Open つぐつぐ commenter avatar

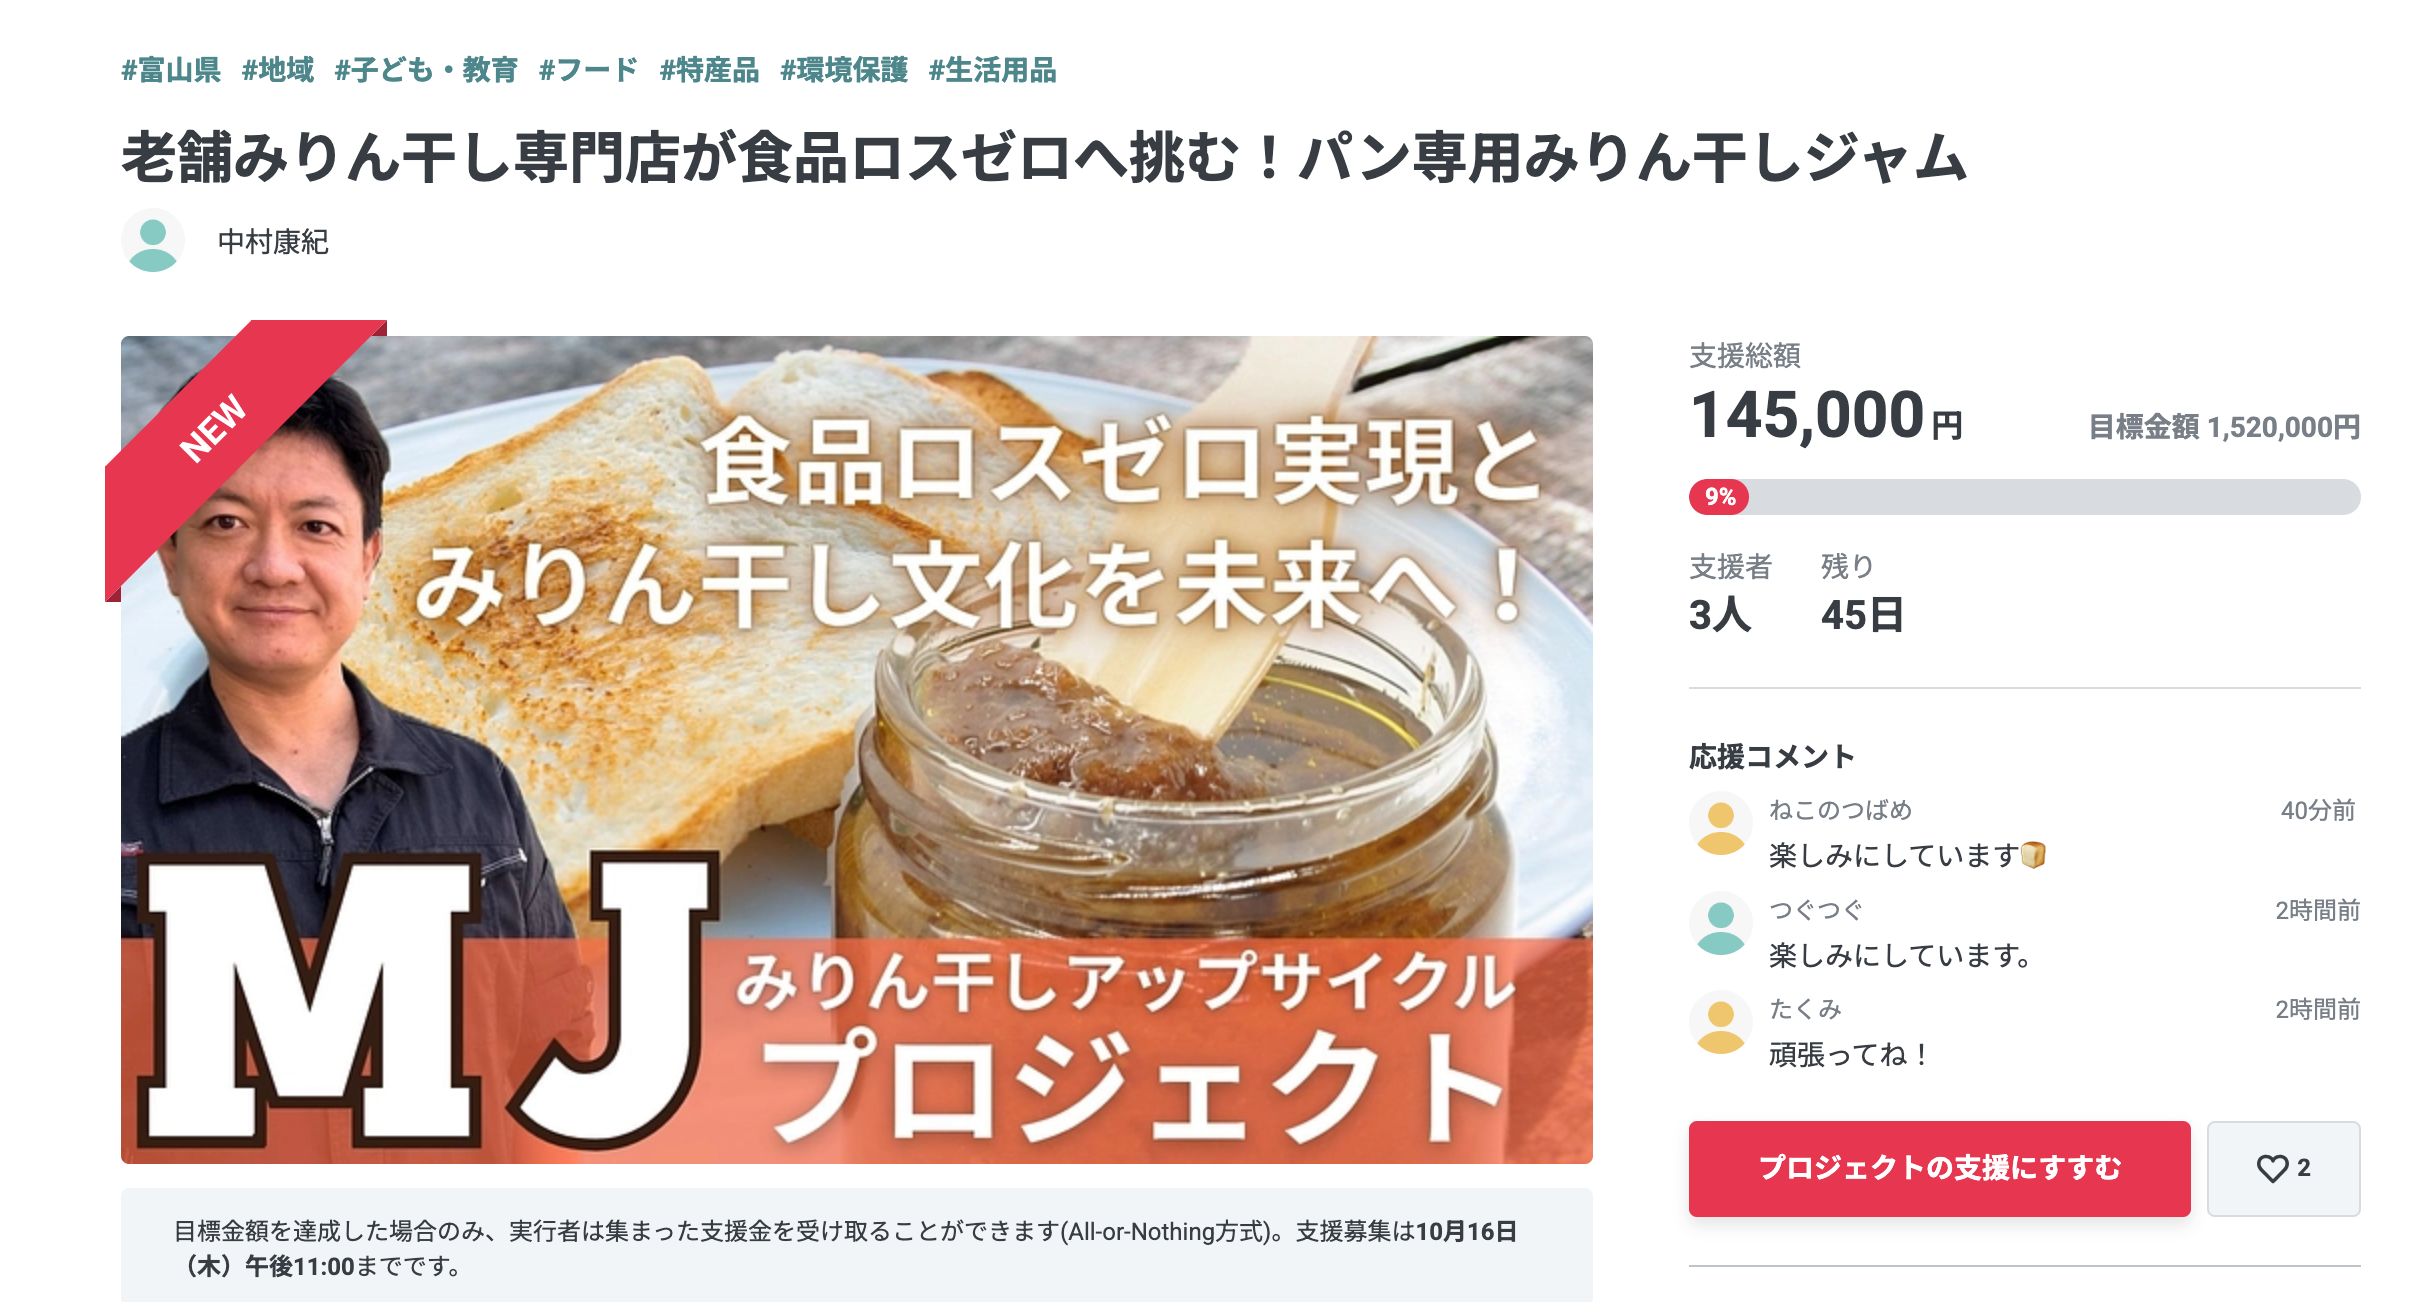tap(1720, 924)
